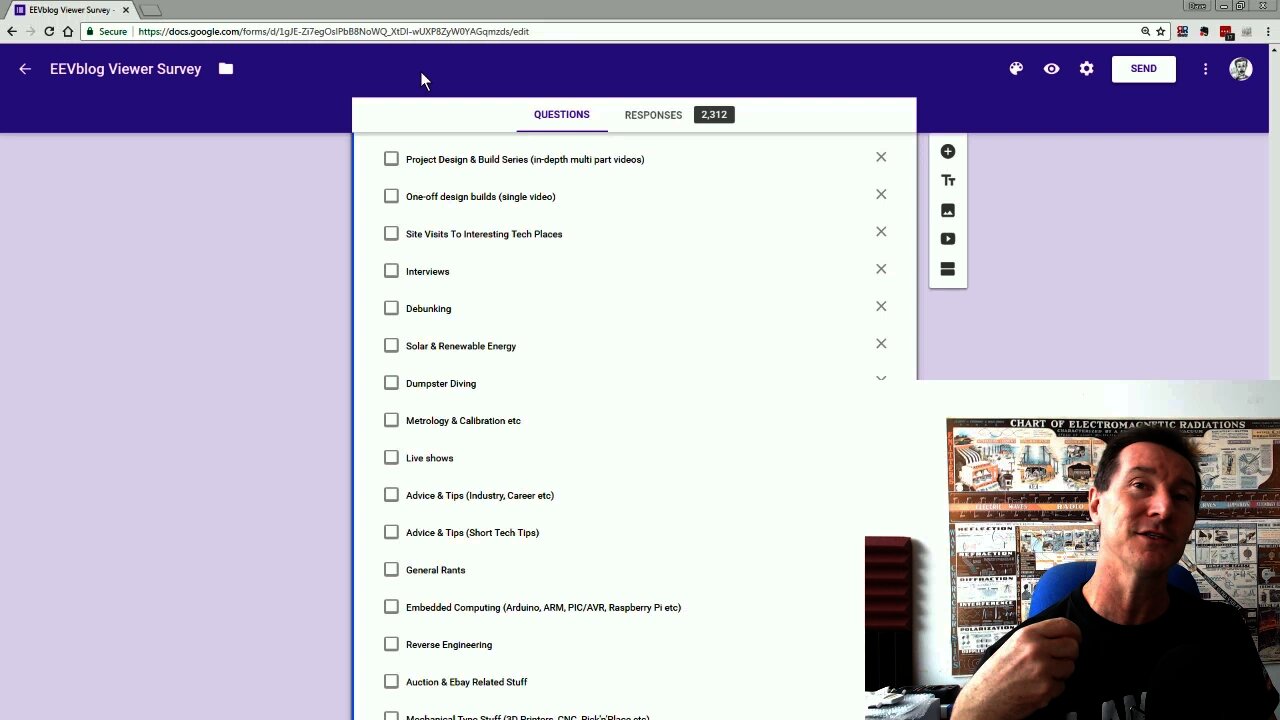1280x720 pixels.
Task: Tick Site Visits To Interesting Tech Places checkbox
Action: pos(391,233)
